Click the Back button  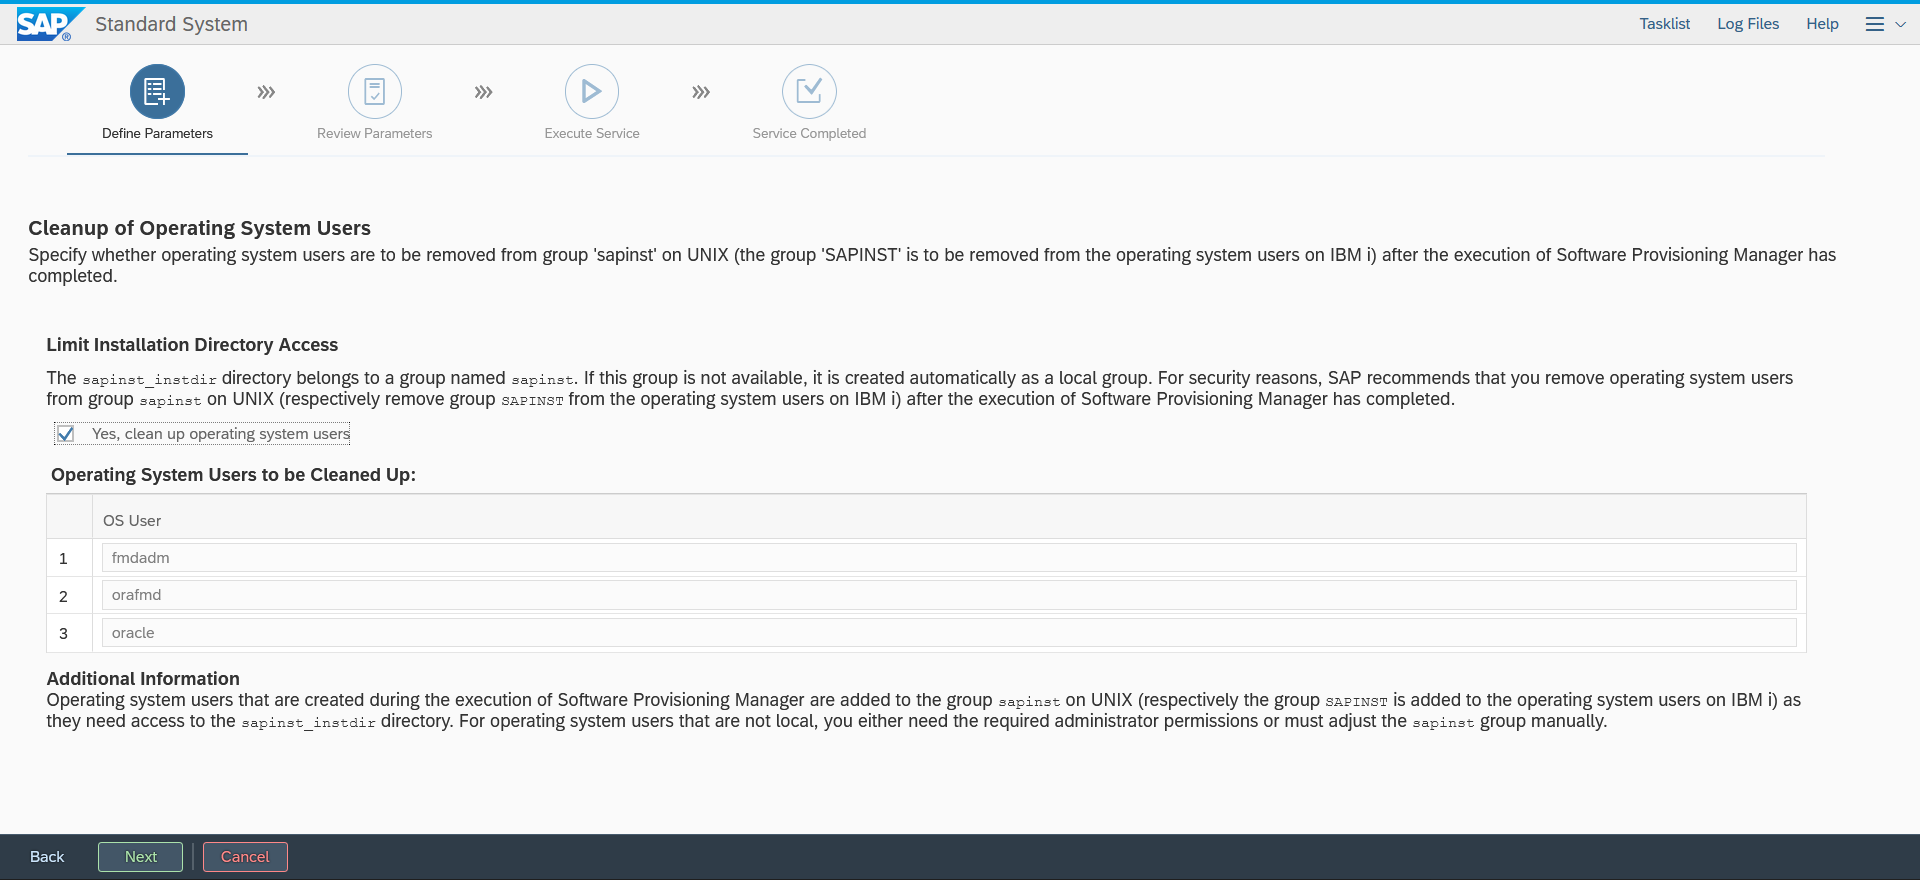(47, 857)
